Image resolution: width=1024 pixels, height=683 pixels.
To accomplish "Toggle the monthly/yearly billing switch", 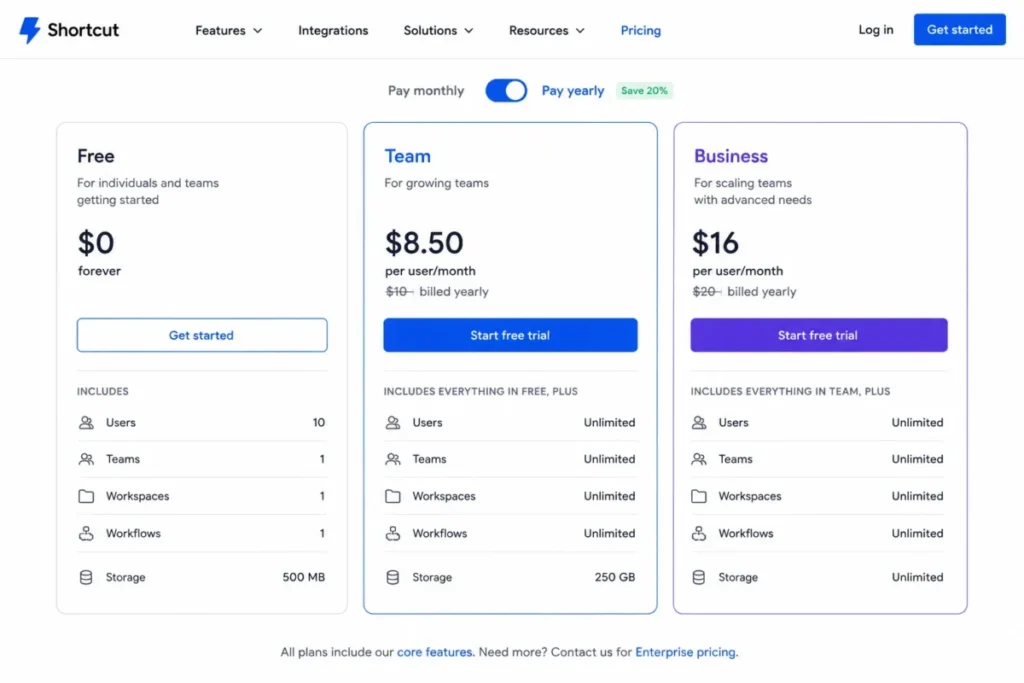I will pos(506,91).
